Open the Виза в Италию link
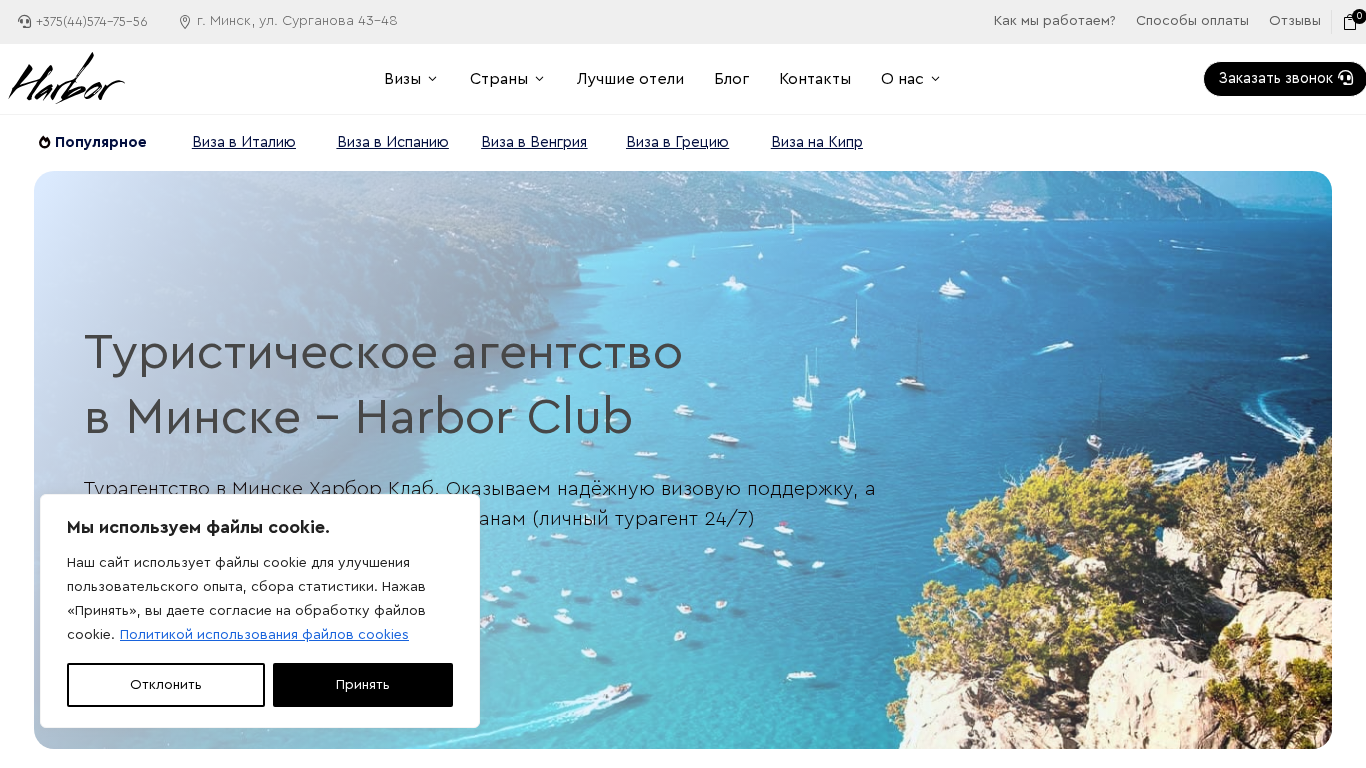The width and height of the screenshot is (1366, 768). (244, 142)
